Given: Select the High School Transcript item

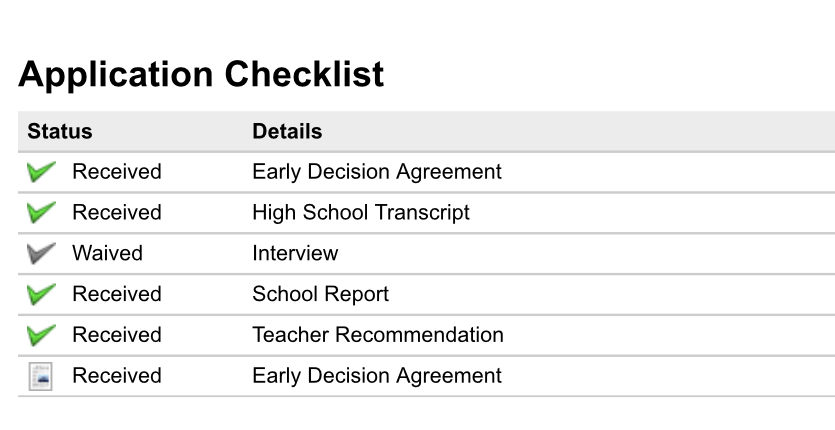Looking at the screenshot, I should coord(361,213).
